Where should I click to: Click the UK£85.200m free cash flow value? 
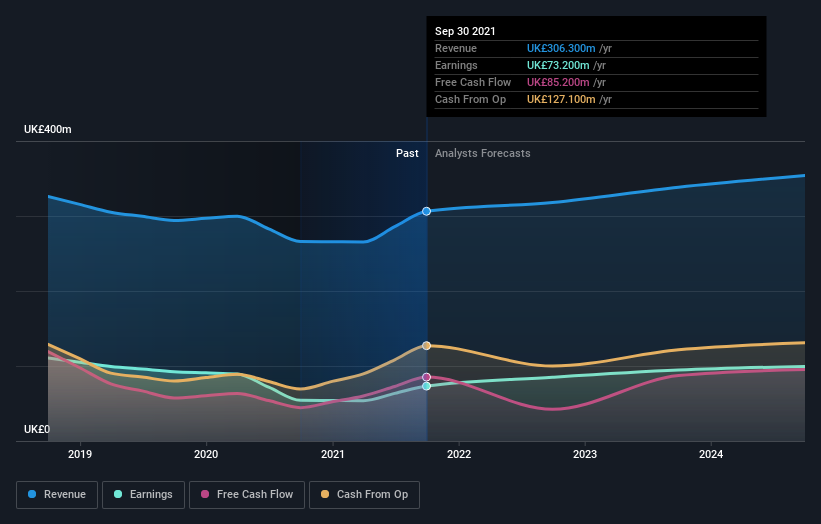[x=558, y=82]
